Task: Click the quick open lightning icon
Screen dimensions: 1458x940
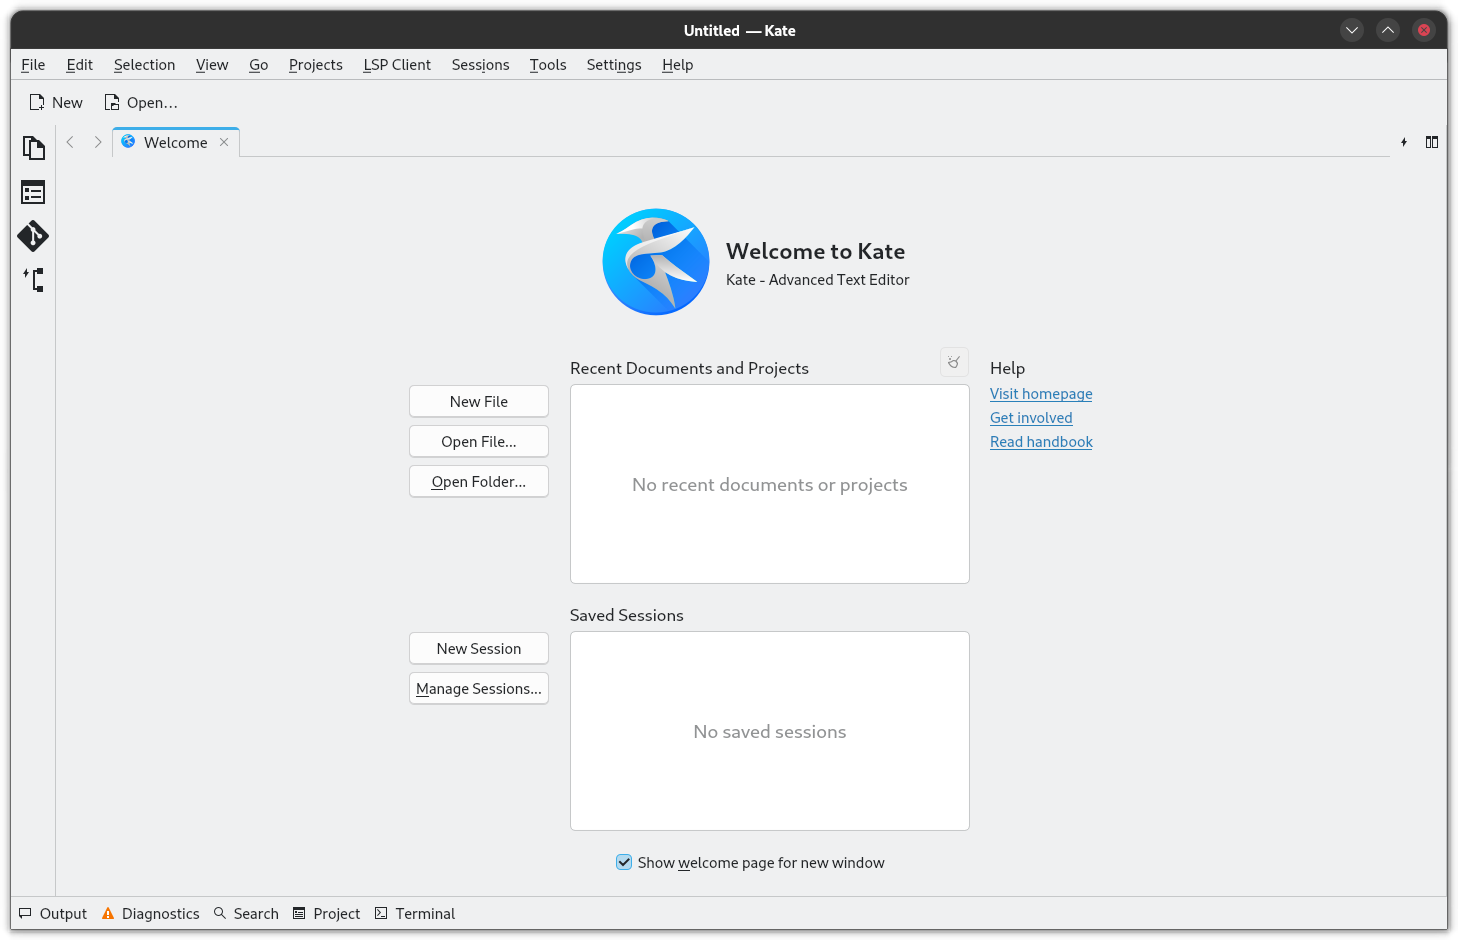Action: [1404, 142]
